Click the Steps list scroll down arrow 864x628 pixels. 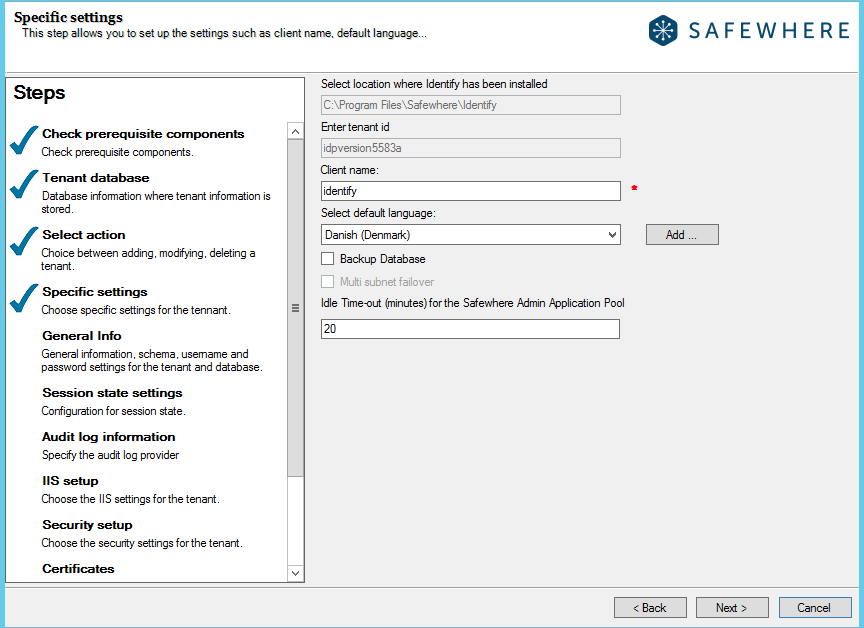[x=295, y=573]
